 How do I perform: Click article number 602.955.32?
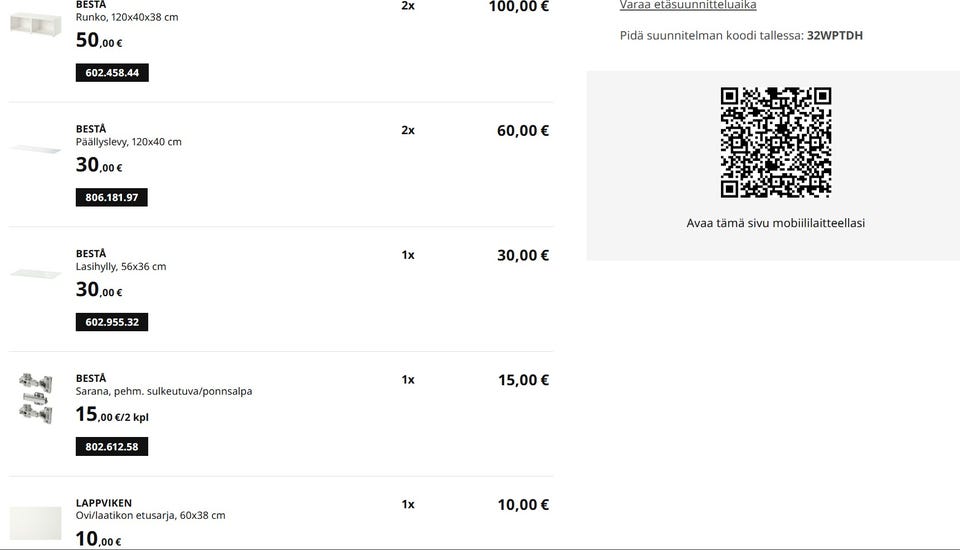[x=112, y=322]
